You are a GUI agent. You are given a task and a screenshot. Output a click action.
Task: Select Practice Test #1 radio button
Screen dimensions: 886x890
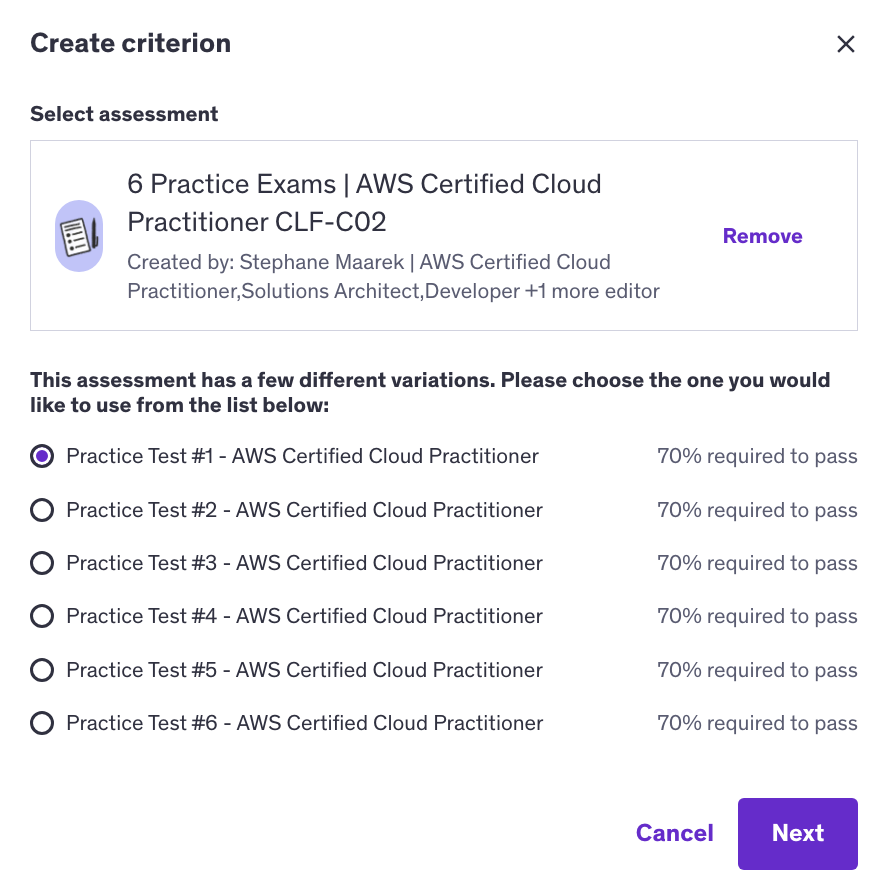click(42, 457)
